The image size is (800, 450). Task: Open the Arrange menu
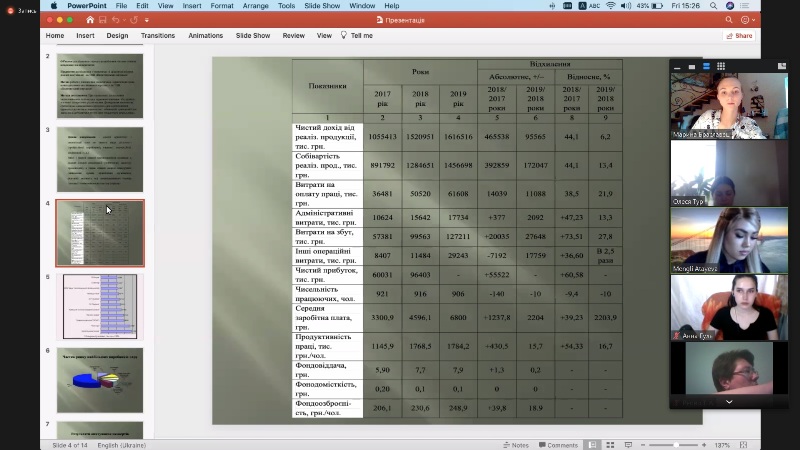(x=256, y=6)
